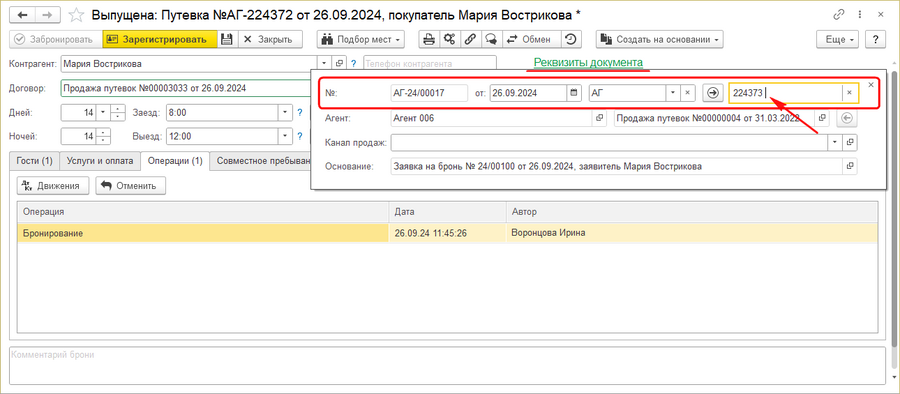Show hint question mark next to Выезд
This screenshot has height=394, width=900.
pyautogui.click(x=300, y=136)
